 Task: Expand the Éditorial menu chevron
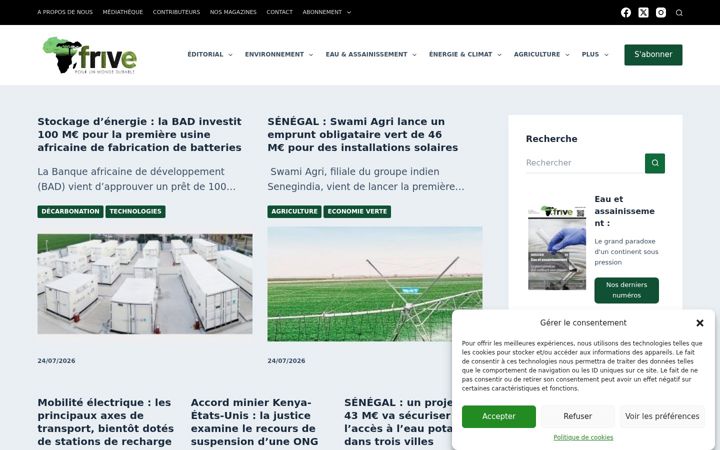click(x=231, y=55)
